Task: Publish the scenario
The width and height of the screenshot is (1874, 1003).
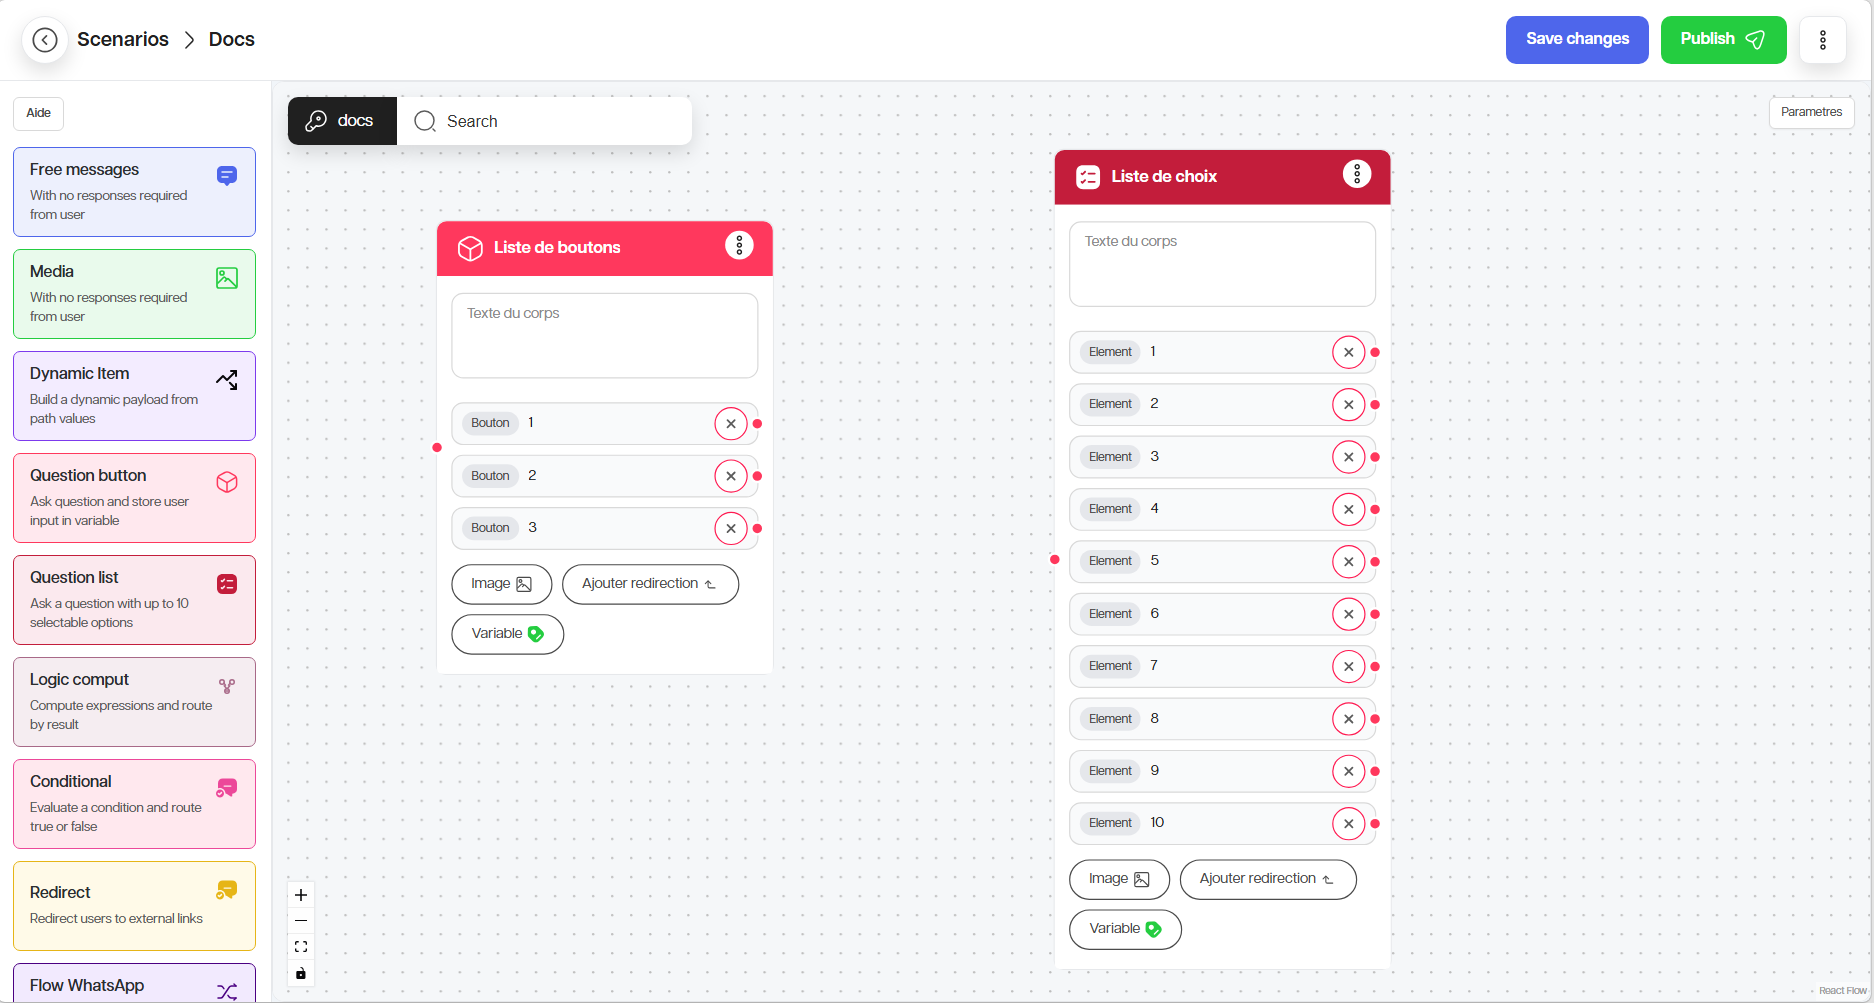Action: 1723,40
